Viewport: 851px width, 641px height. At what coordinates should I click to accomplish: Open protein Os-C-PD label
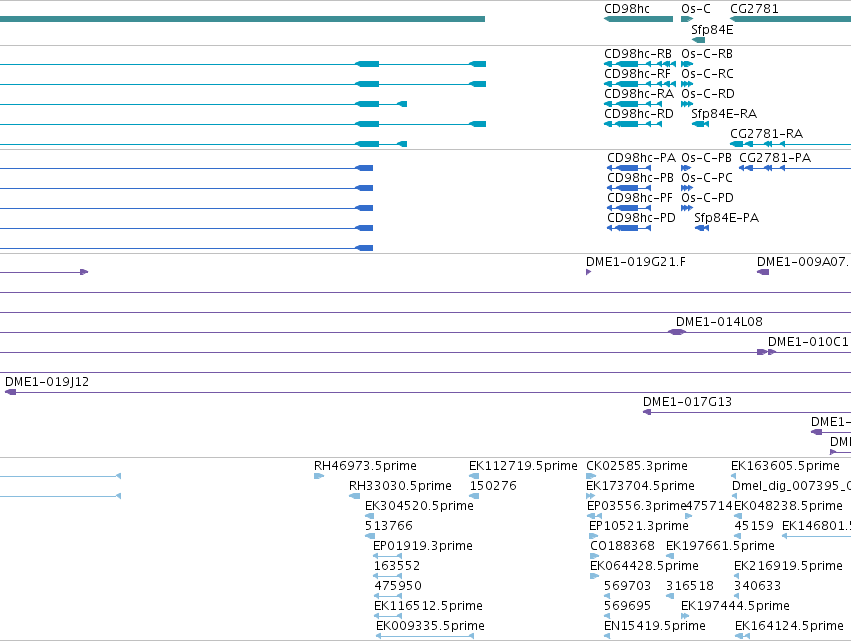(x=707, y=198)
